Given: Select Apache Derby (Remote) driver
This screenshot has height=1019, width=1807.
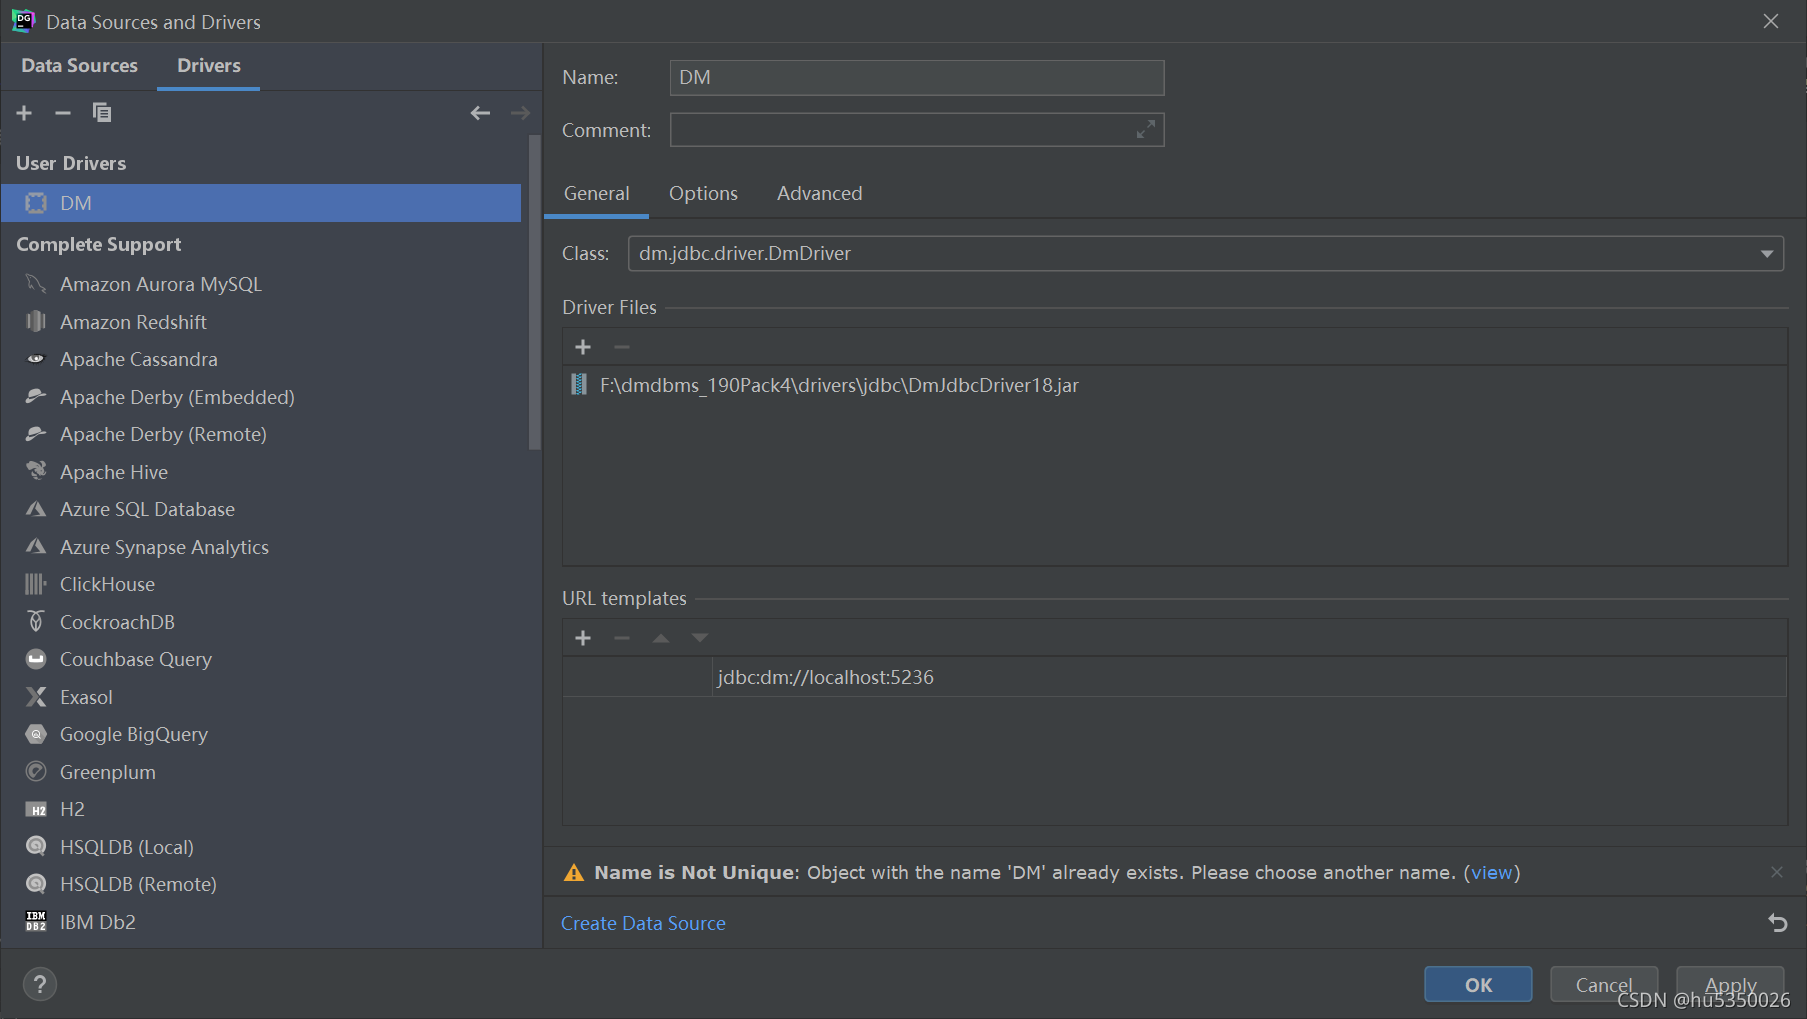Looking at the screenshot, I should pos(261,434).
